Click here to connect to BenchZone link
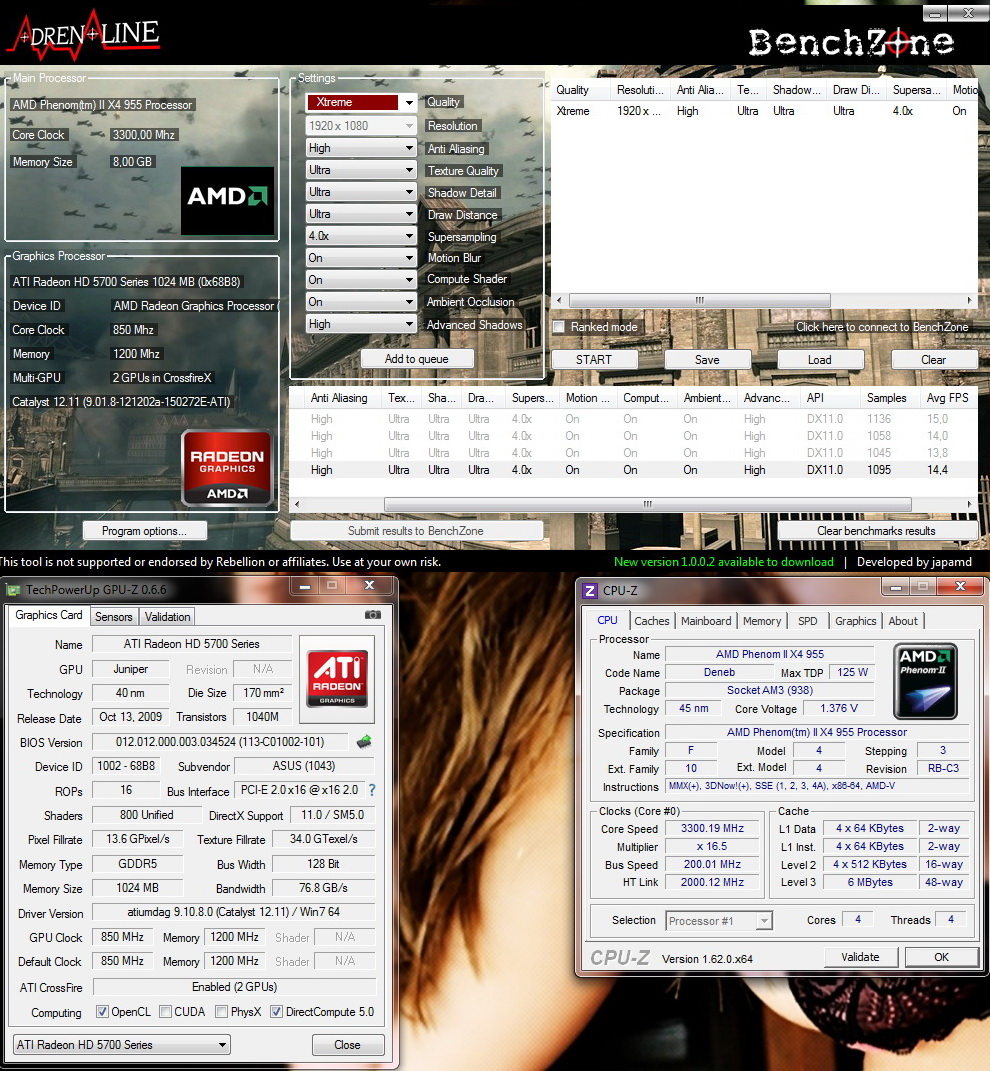 882,326
